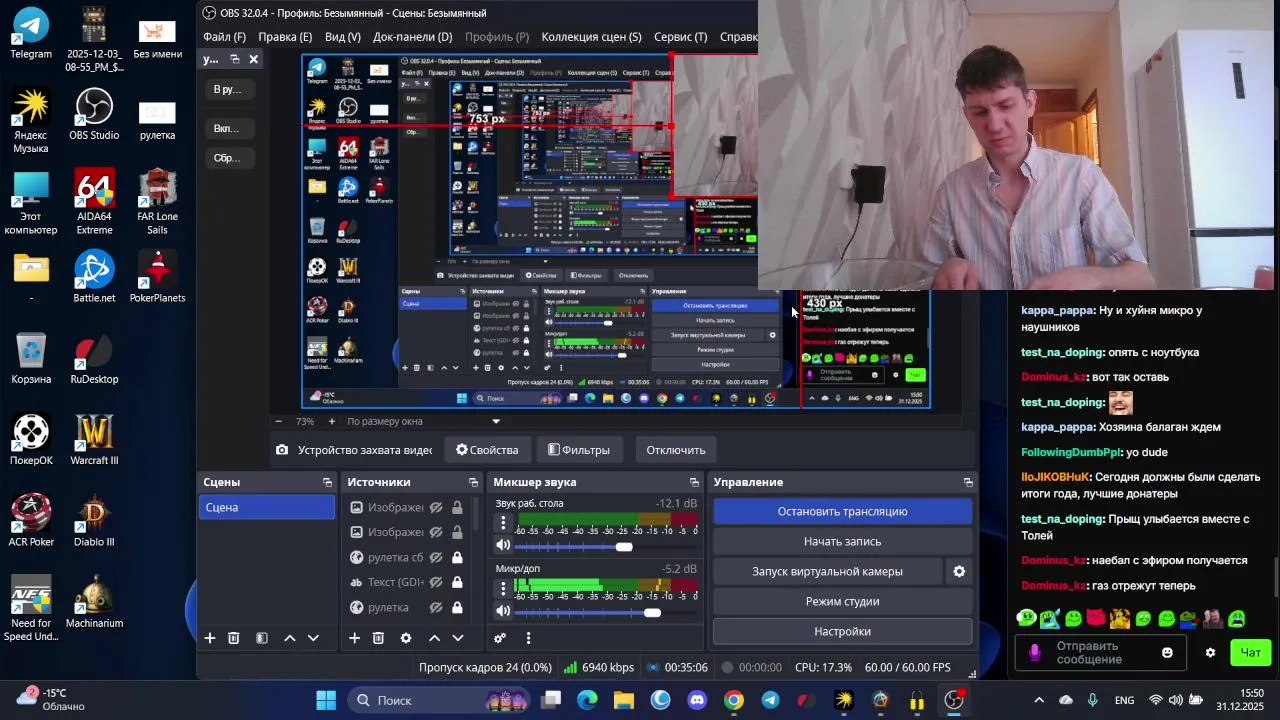Open the Правка (E) menu
The image size is (1280, 720).
(285, 37)
